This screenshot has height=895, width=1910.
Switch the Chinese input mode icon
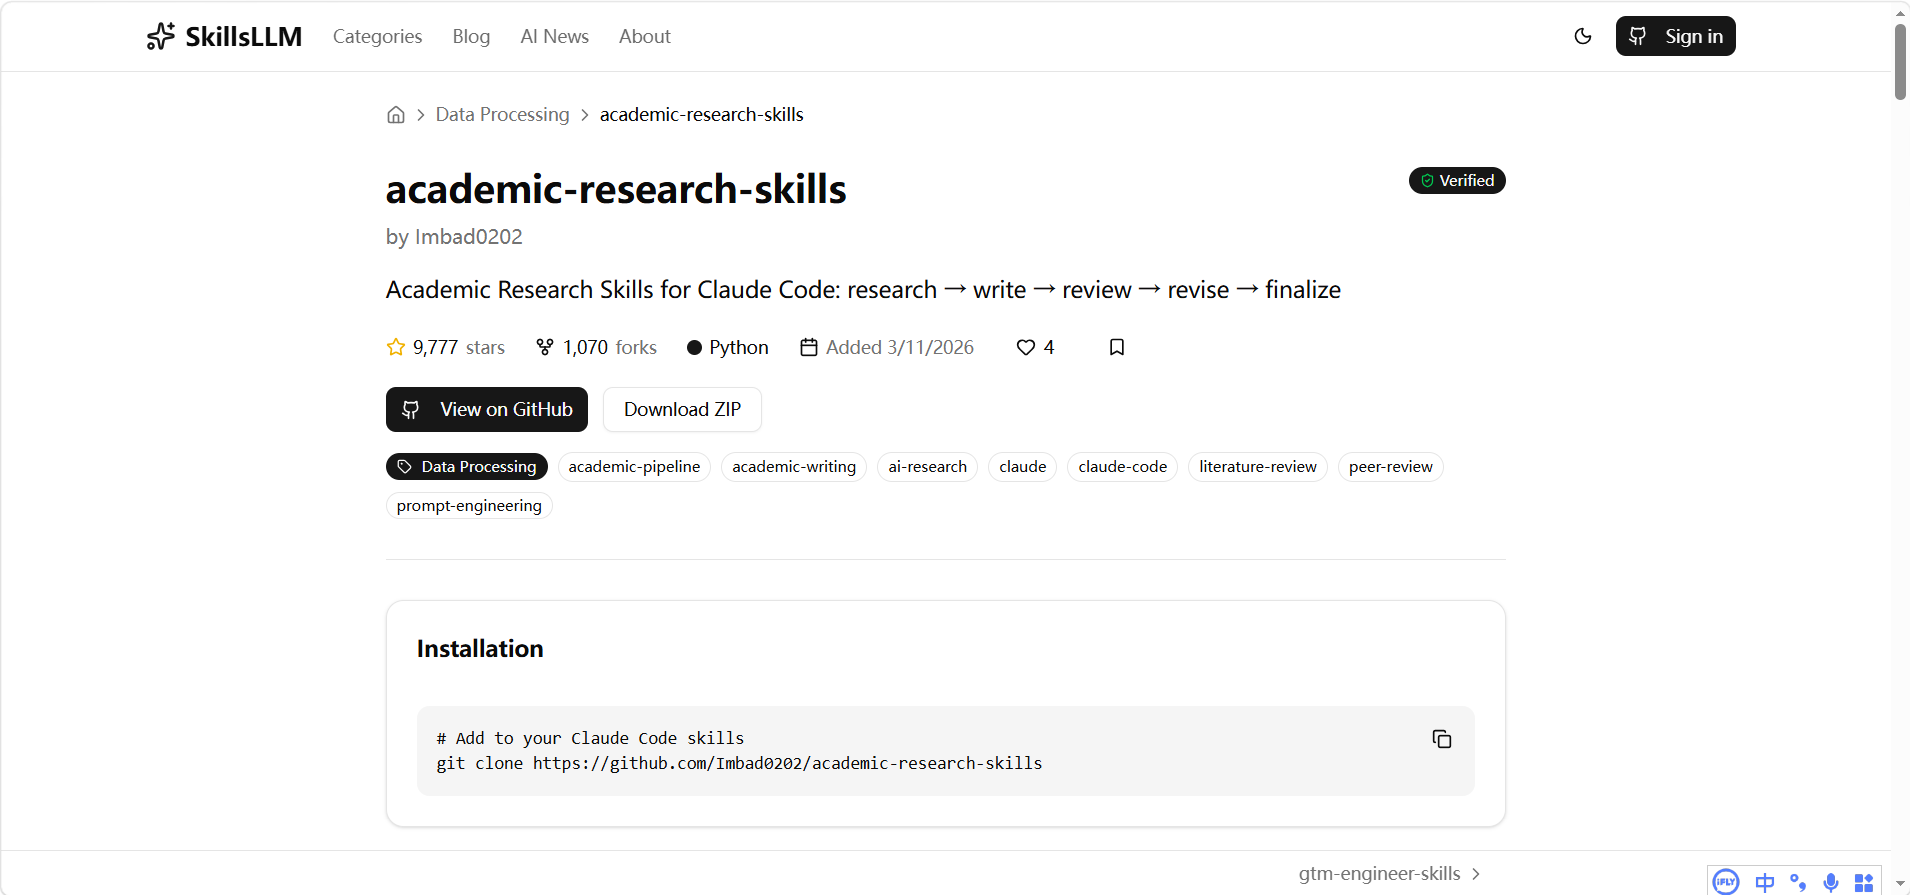[1765, 882]
